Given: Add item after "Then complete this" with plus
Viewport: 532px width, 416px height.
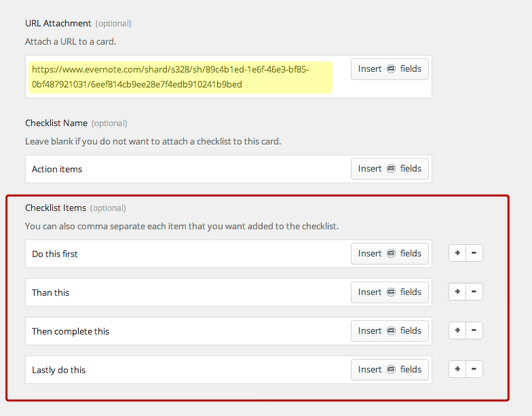Looking at the screenshot, I should point(457,330).
